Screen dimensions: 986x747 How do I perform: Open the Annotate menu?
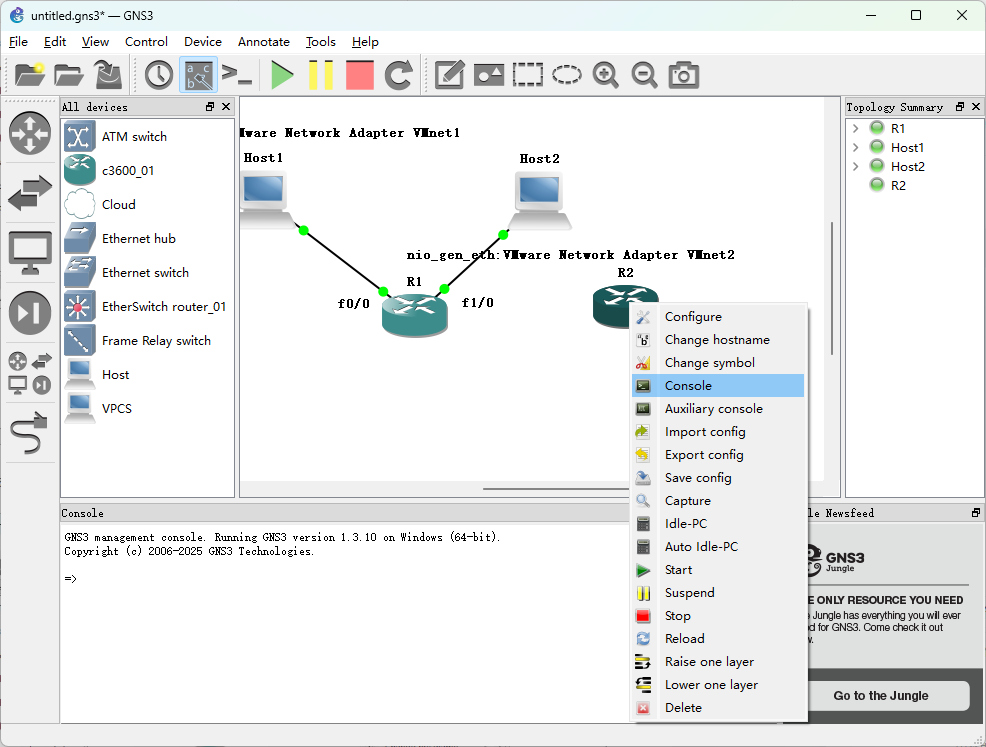pyautogui.click(x=263, y=42)
